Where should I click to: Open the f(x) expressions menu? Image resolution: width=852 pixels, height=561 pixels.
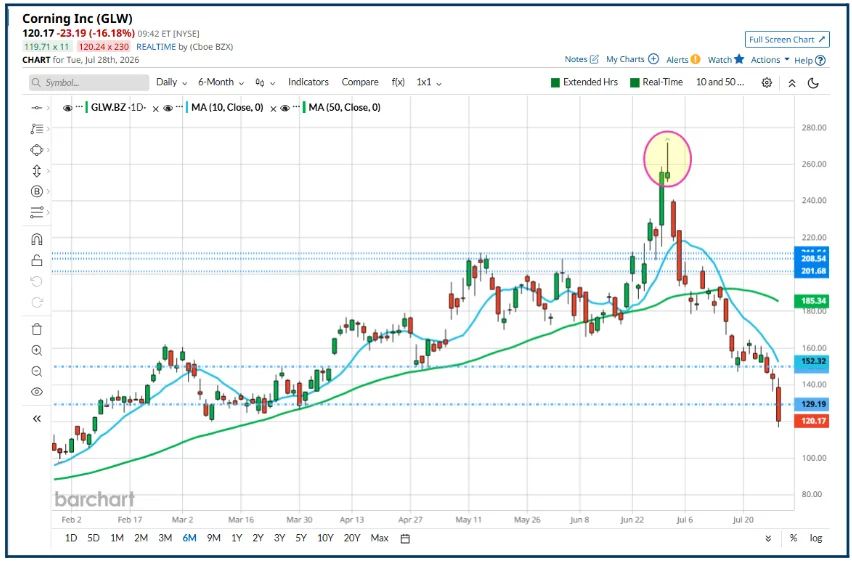[x=398, y=82]
